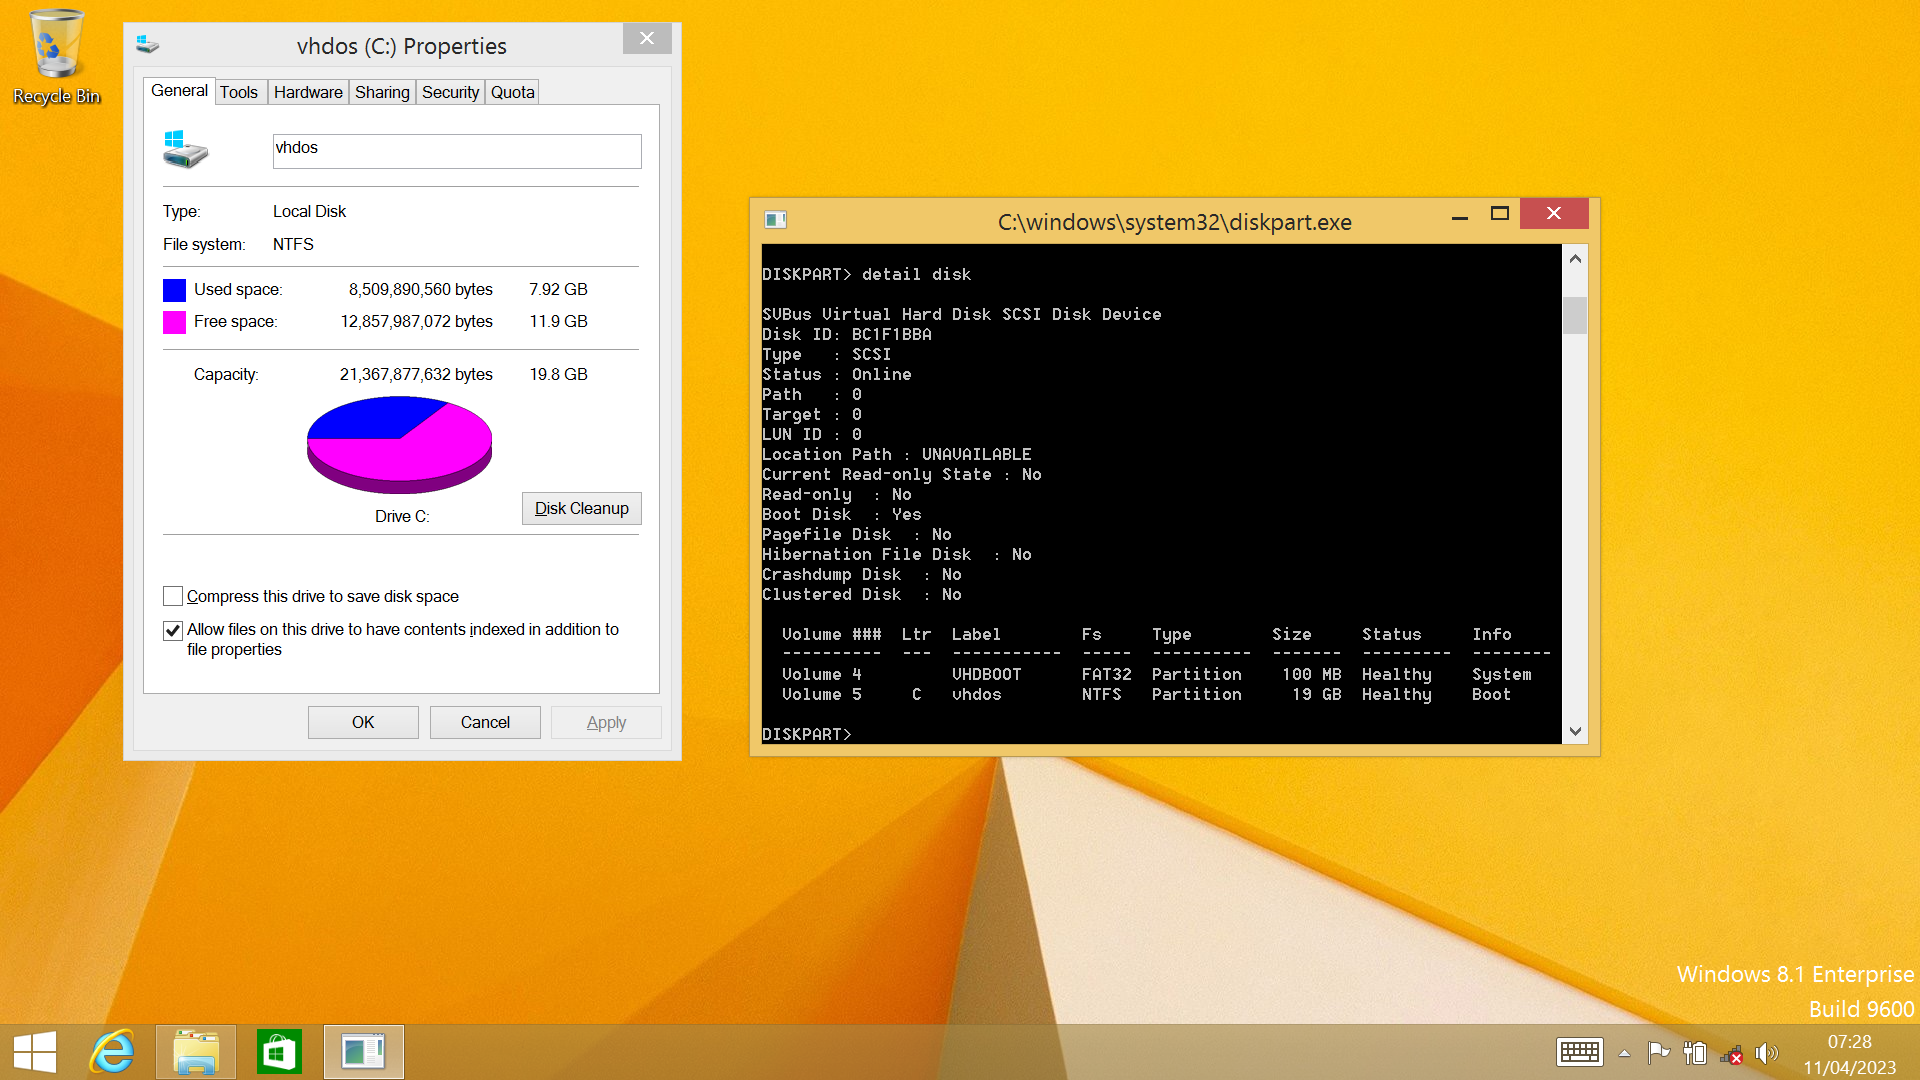The width and height of the screenshot is (1920, 1080).
Task: Click the NTFS file system value in Properties
Action: [x=293, y=244]
